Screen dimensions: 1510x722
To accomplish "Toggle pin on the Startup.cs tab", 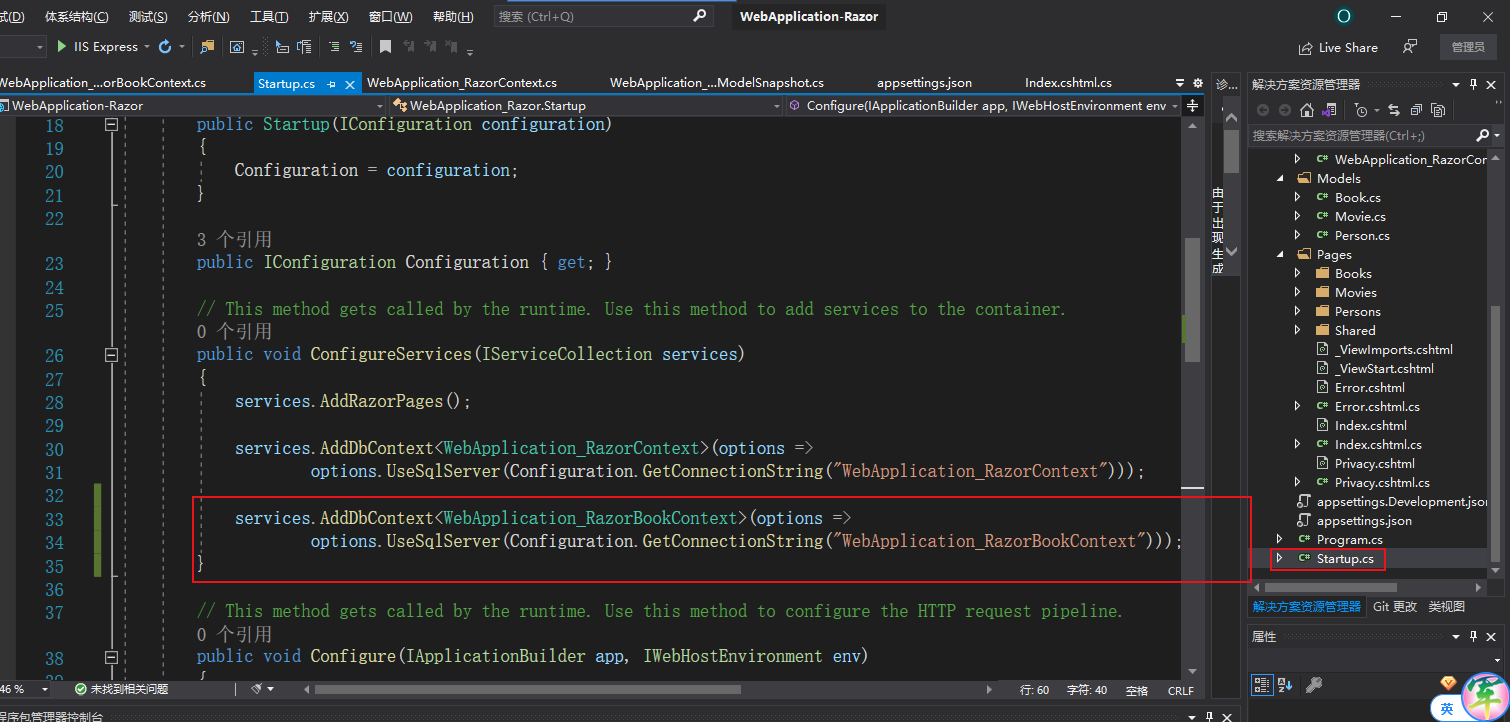I will (331, 84).
